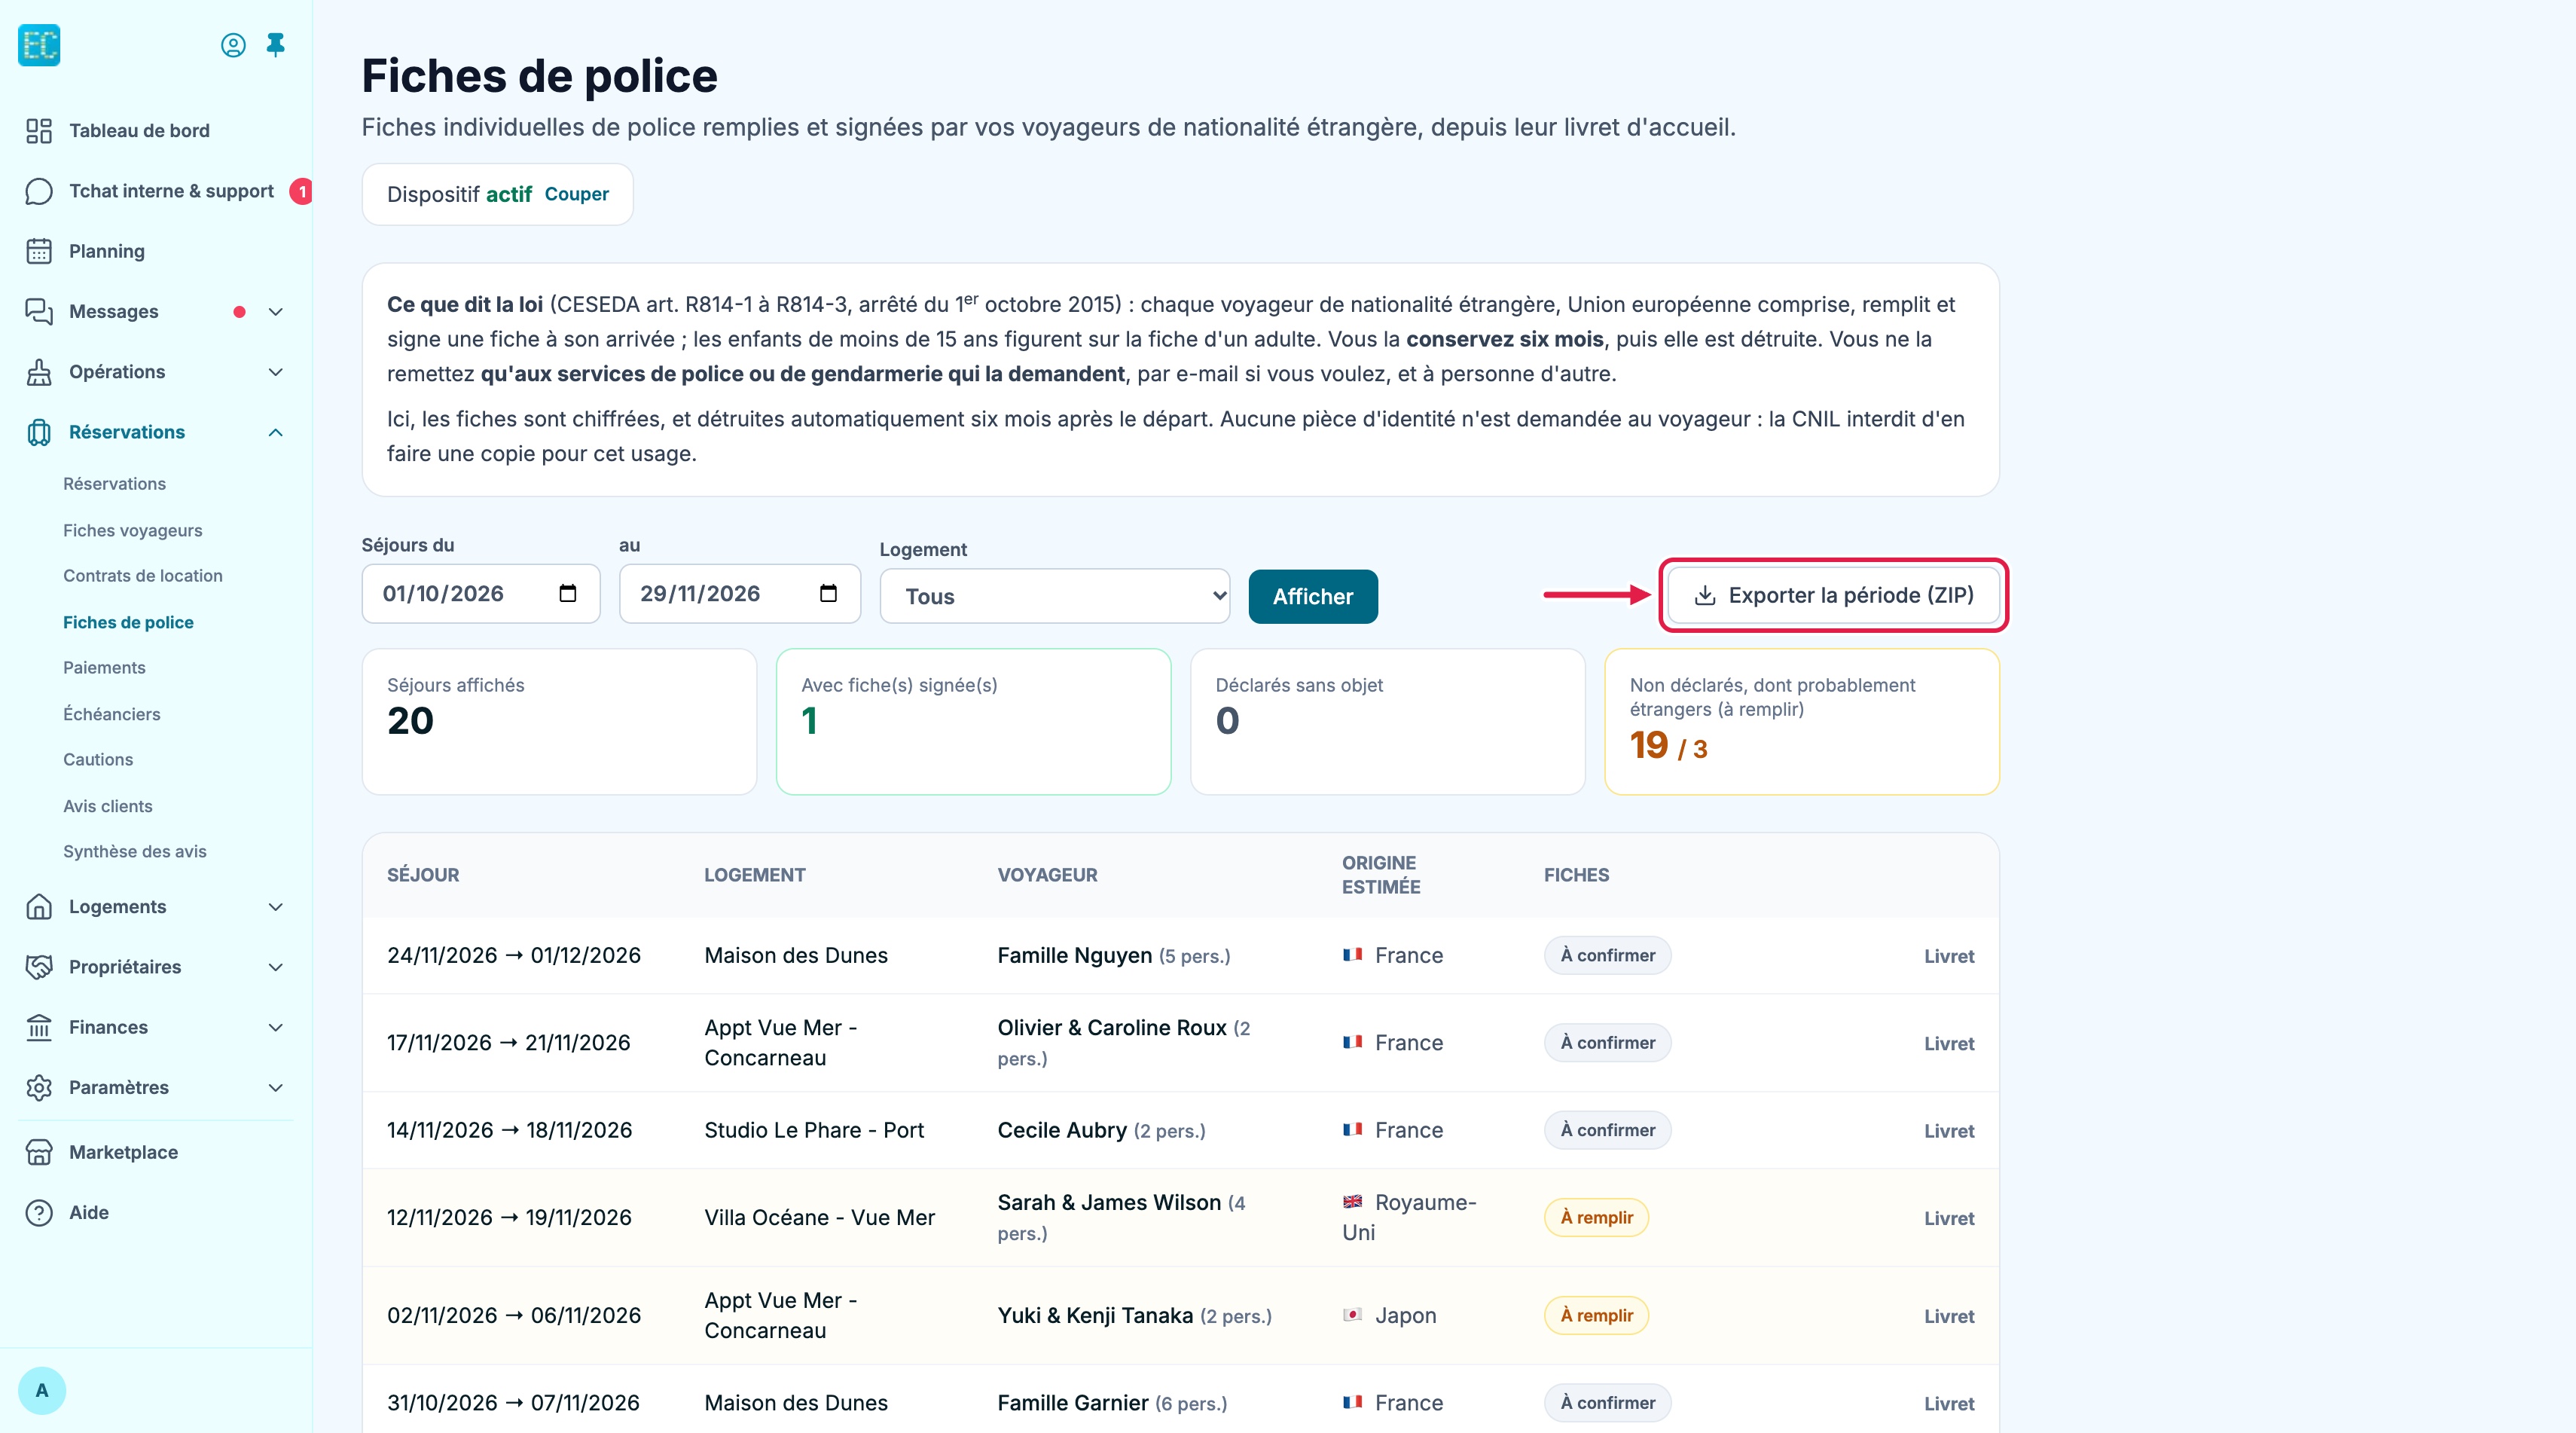Click the Opérations sidebar icon
Image resolution: width=2576 pixels, height=1433 pixels.
coord(39,372)
